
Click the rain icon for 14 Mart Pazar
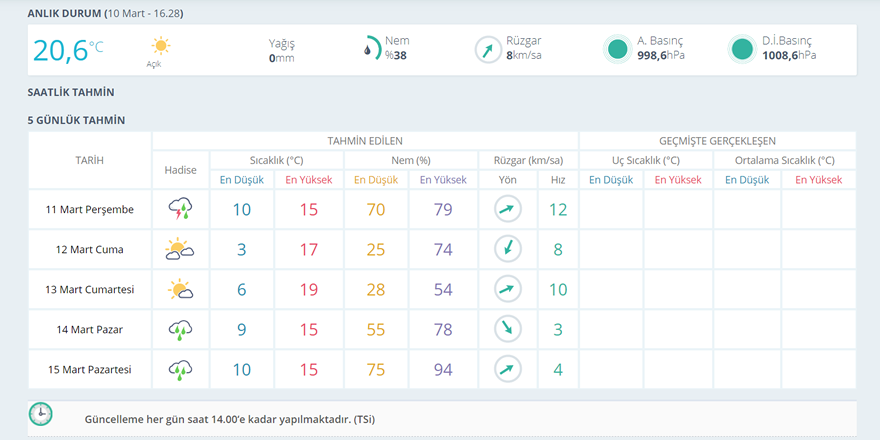point(180,329)
